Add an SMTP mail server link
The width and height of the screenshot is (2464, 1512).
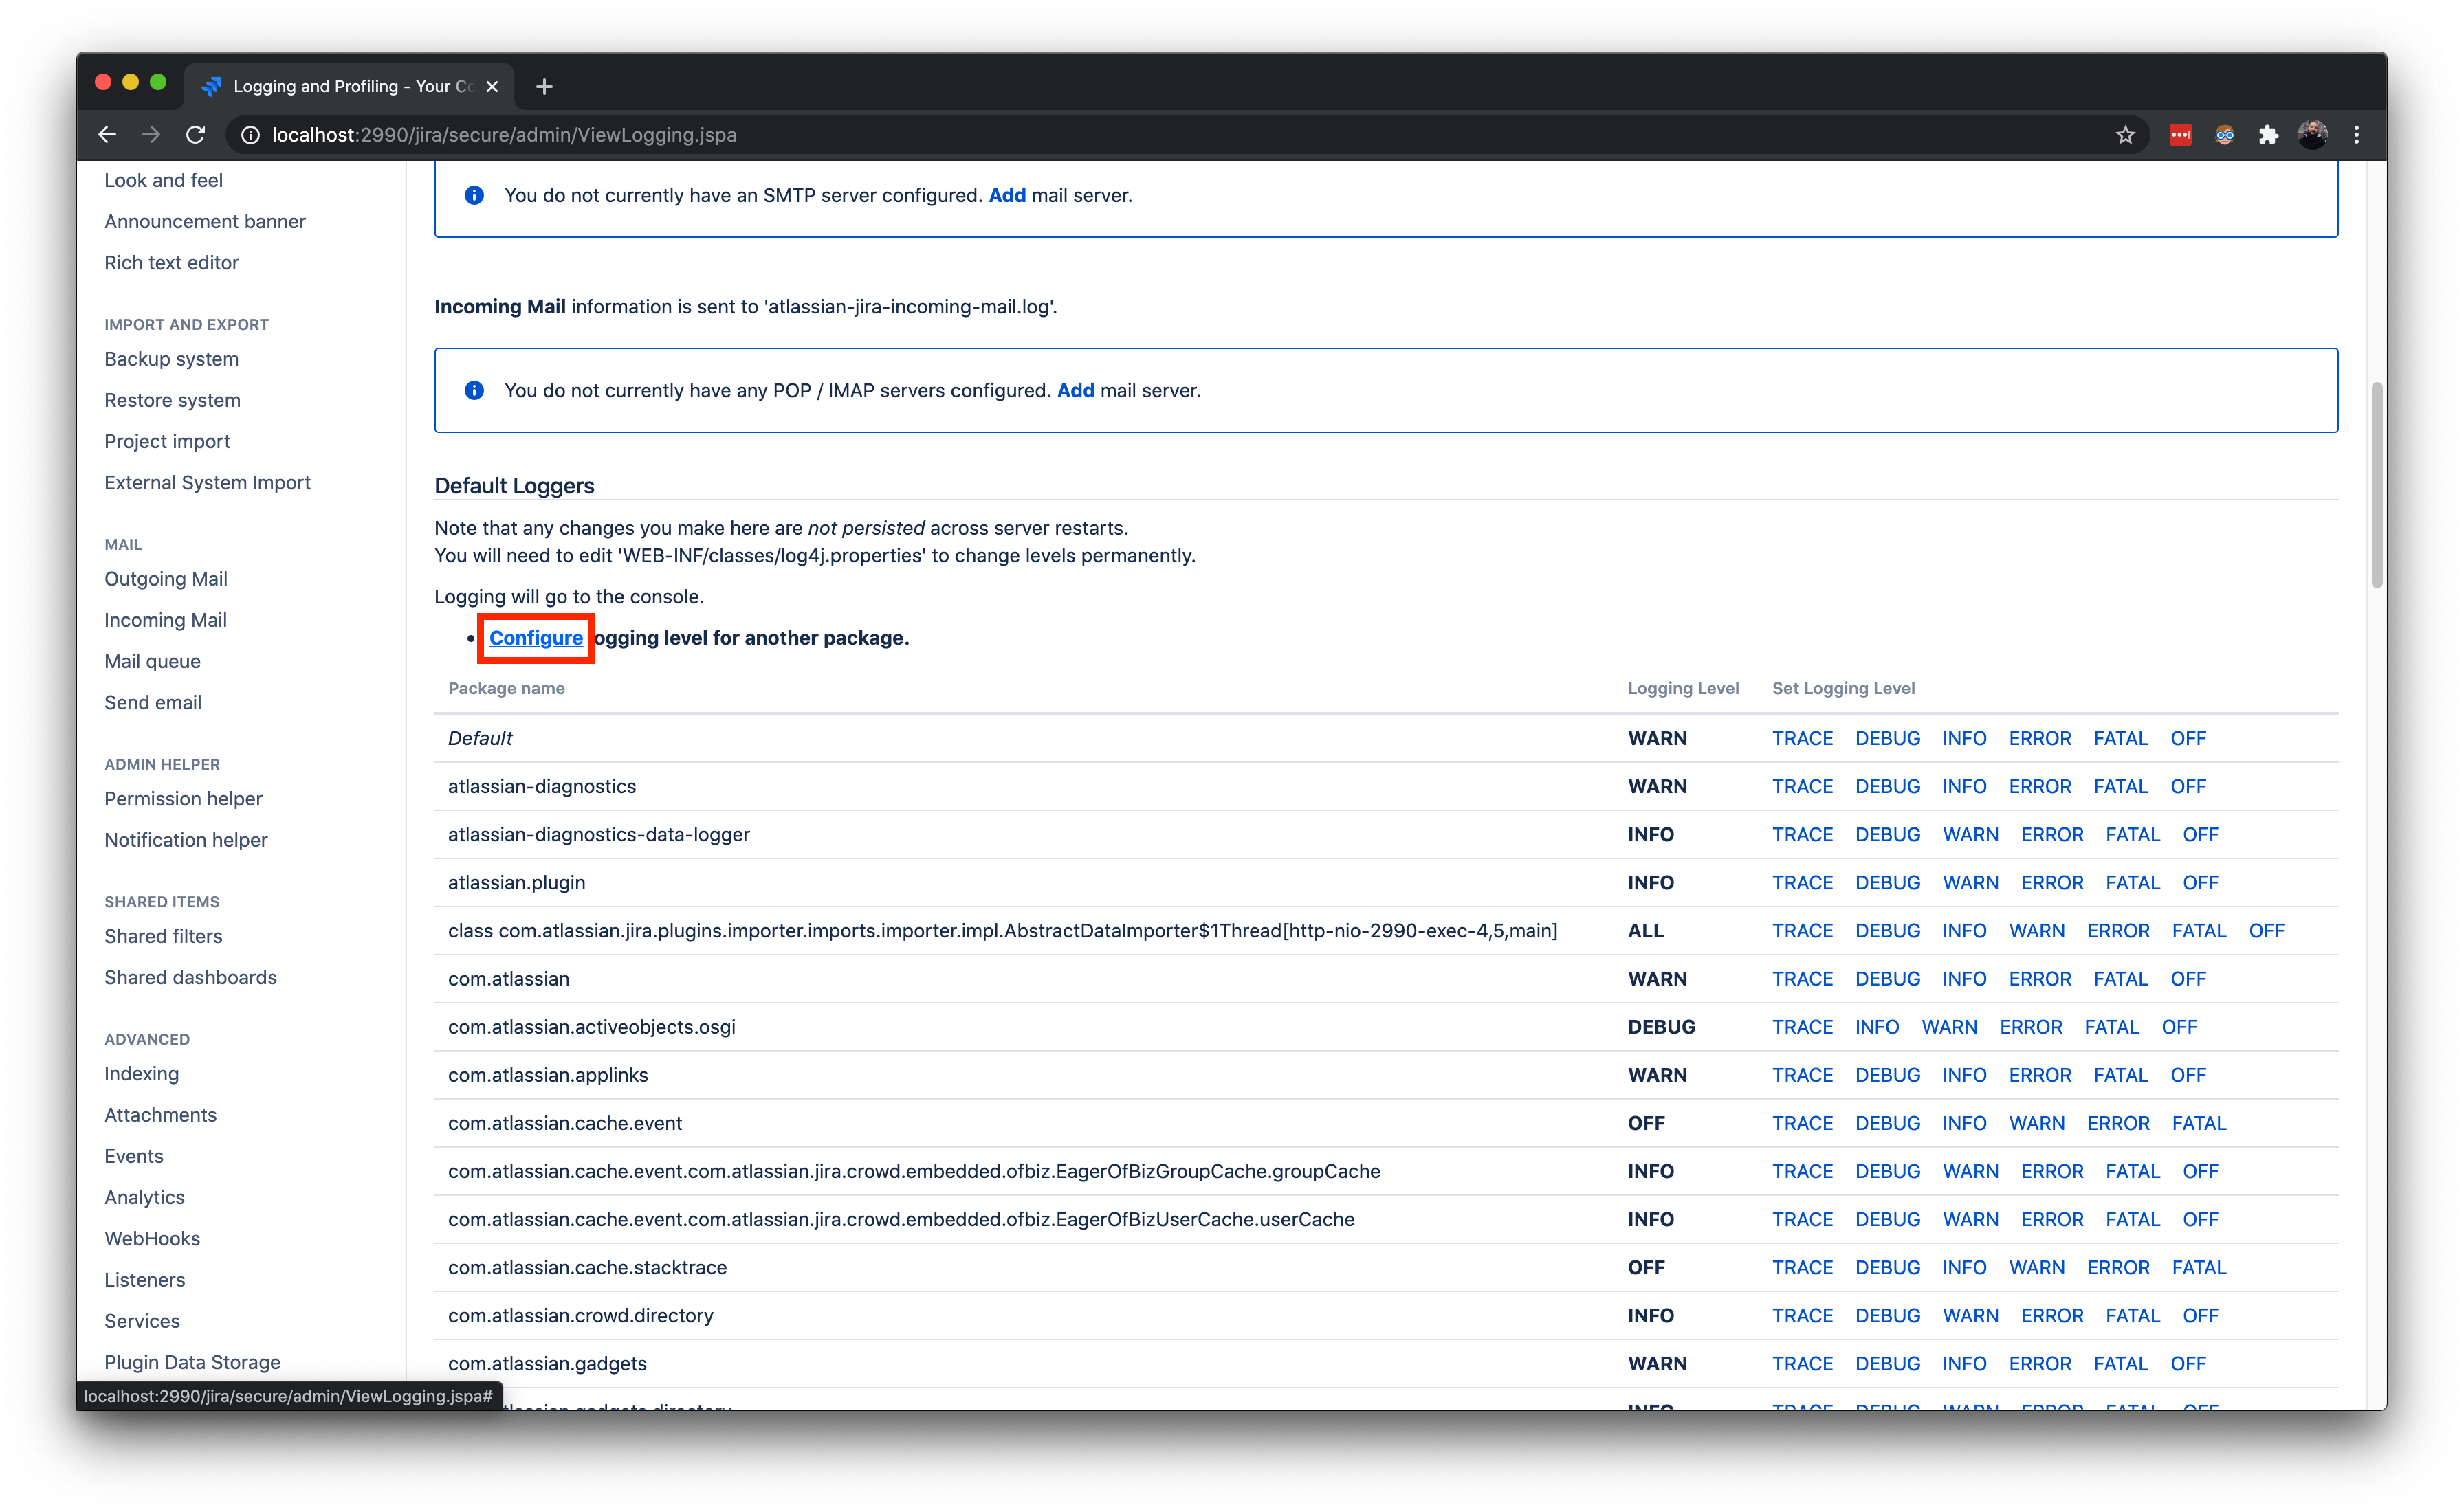(1006, 195)
